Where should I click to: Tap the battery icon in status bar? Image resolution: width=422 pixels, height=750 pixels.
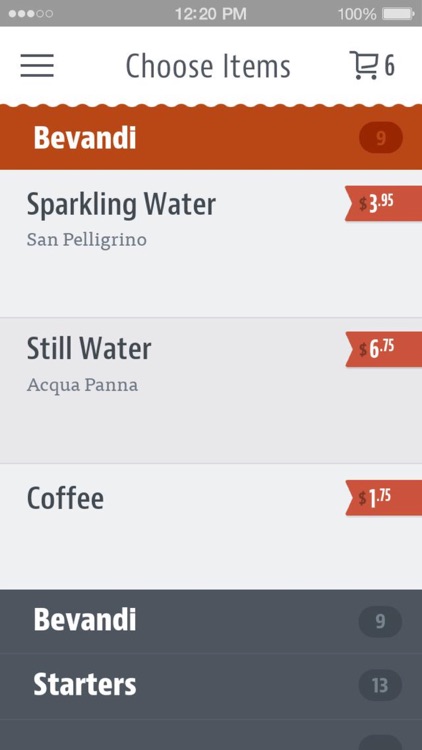pyautogui.click(x=398, y=14)
